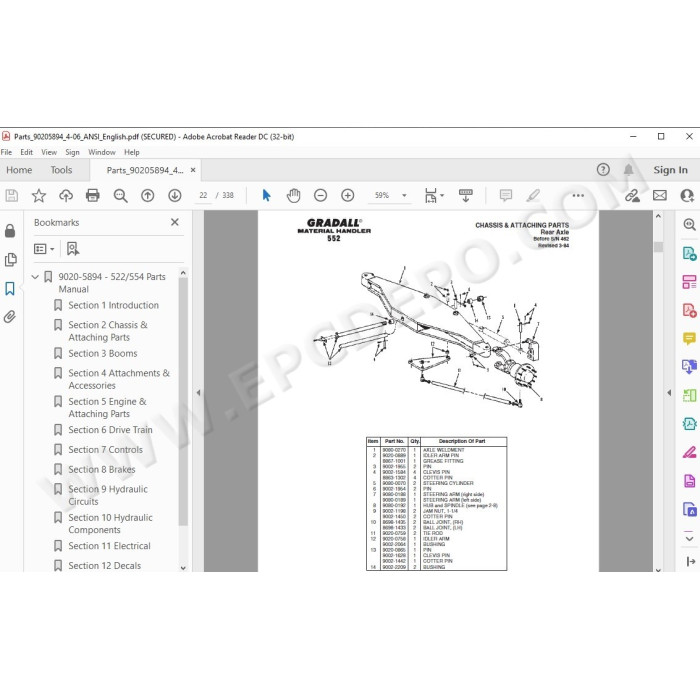Open notifications bell icon

tap(629, 170)
